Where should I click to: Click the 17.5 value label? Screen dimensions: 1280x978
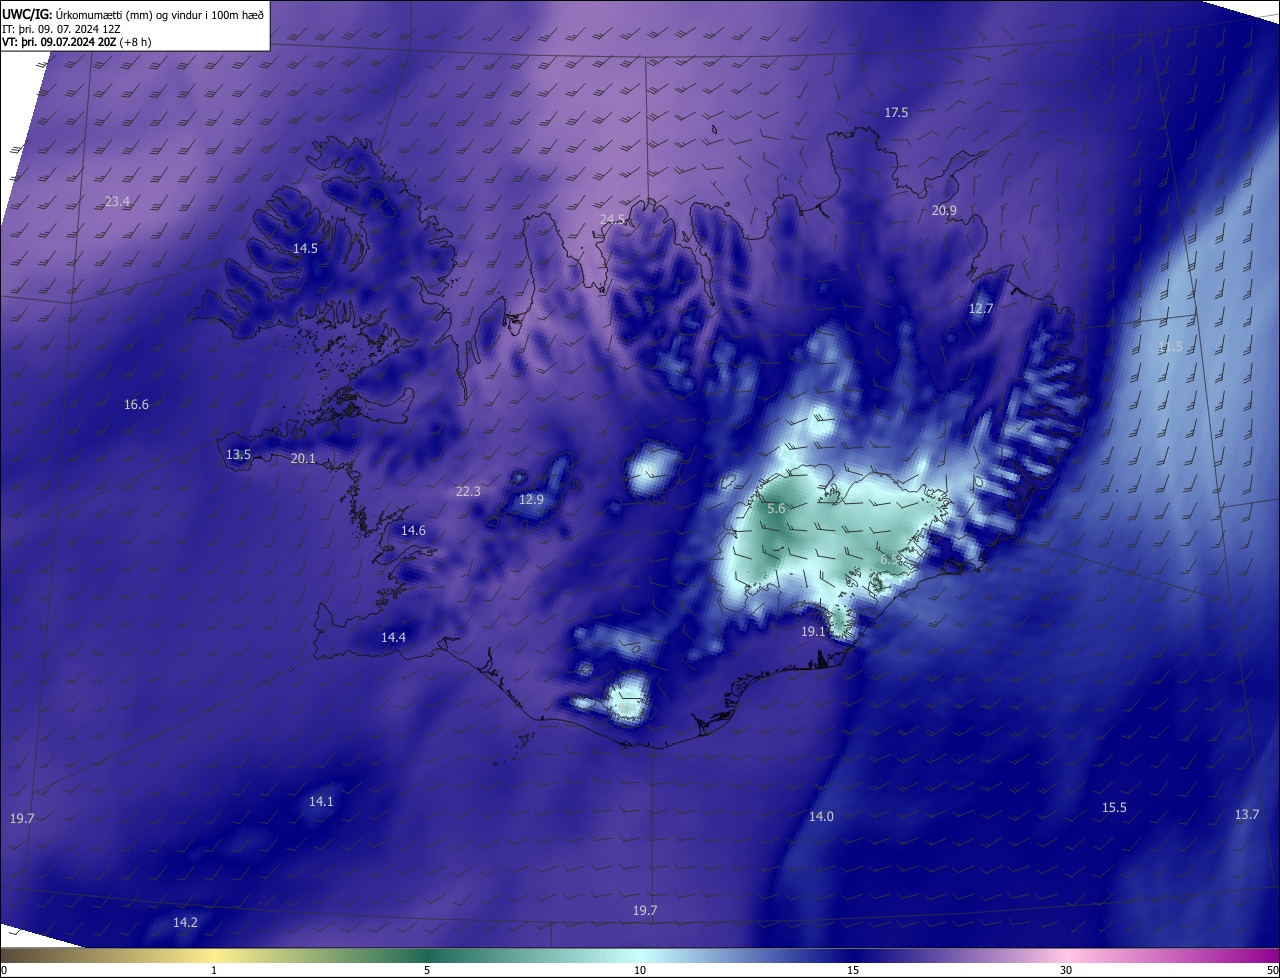[896, 113]
